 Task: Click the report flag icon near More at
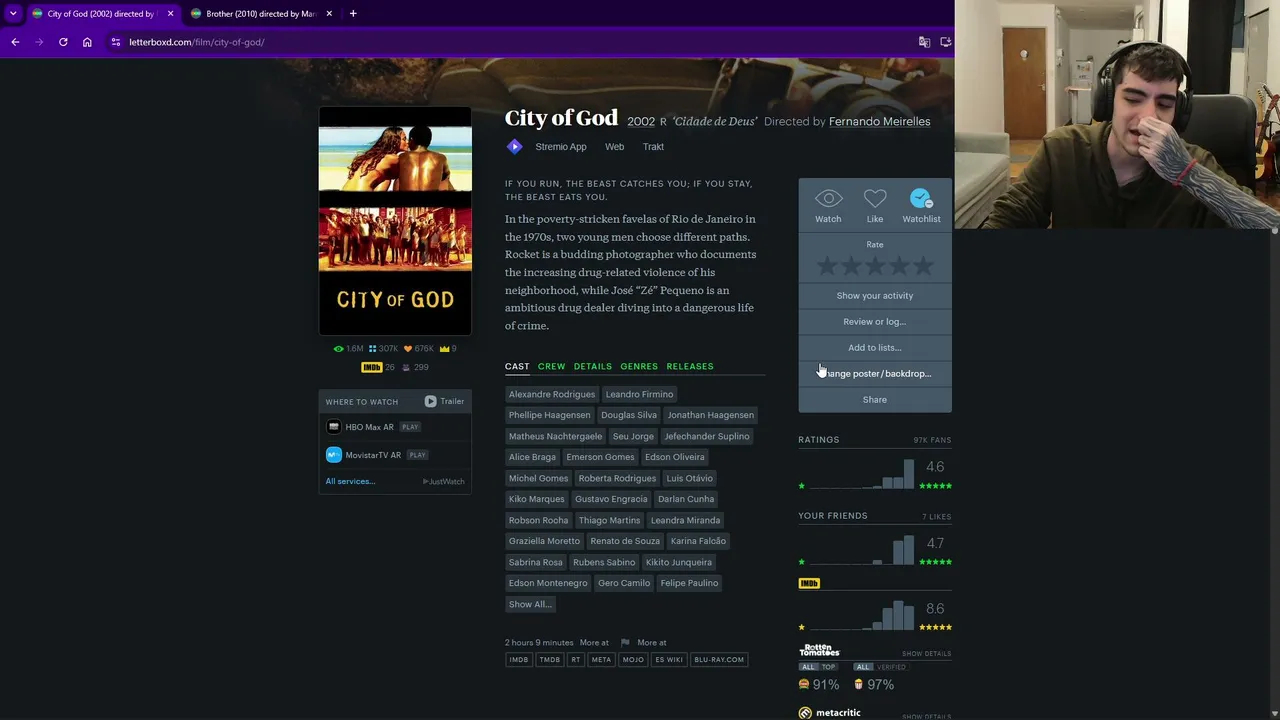tap(625, 642)
